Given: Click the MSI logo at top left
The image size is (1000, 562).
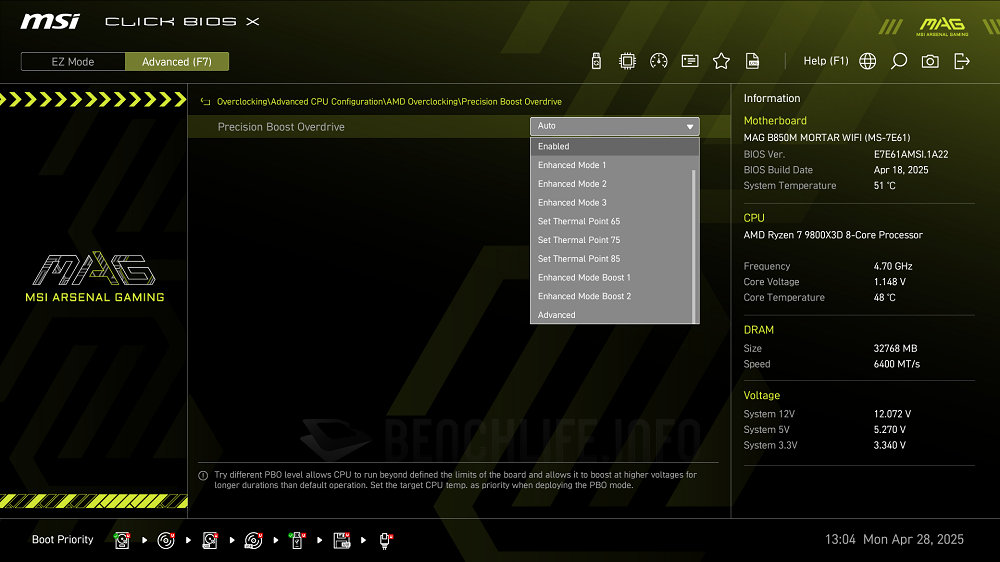Looking at the screenshot, I should [50, 22].
